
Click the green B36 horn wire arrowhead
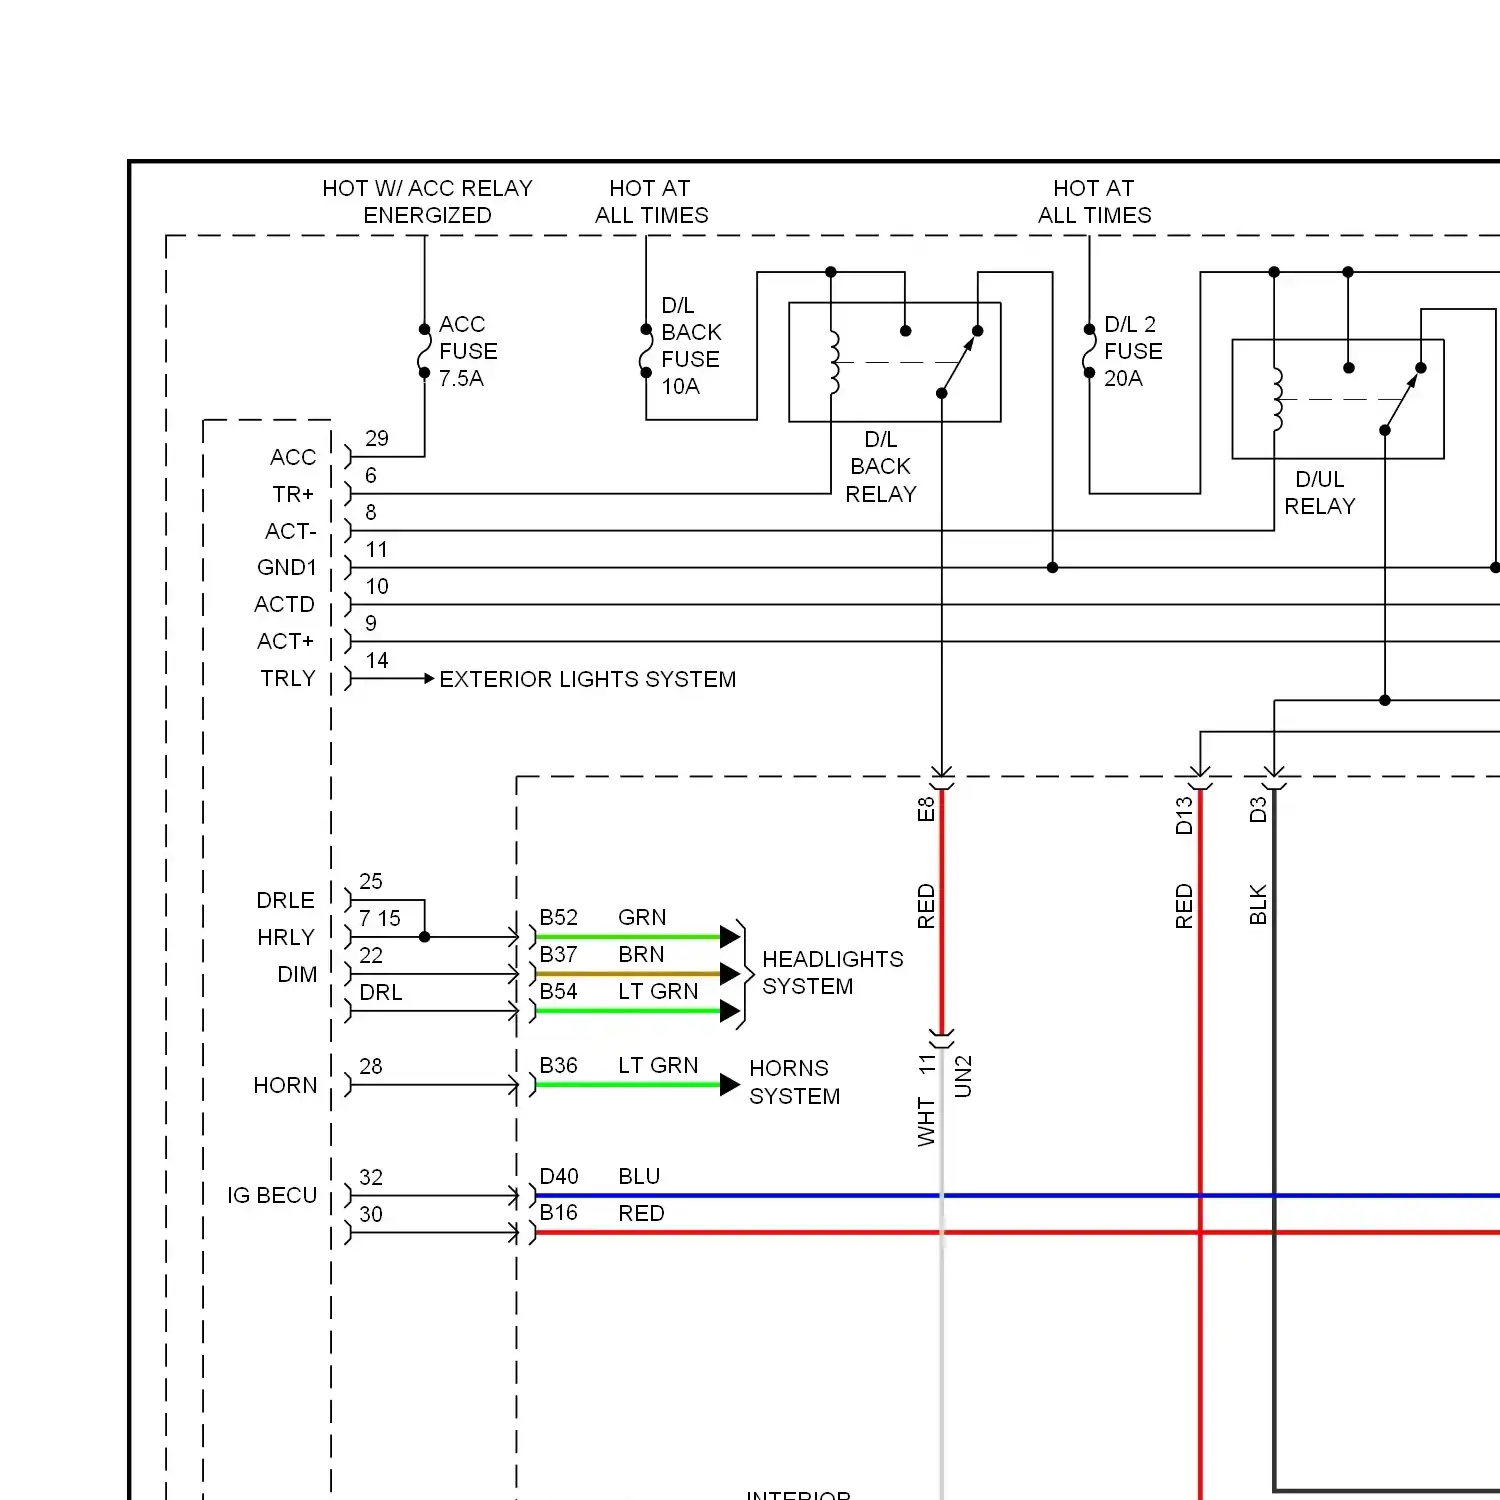coord(731,1085)
